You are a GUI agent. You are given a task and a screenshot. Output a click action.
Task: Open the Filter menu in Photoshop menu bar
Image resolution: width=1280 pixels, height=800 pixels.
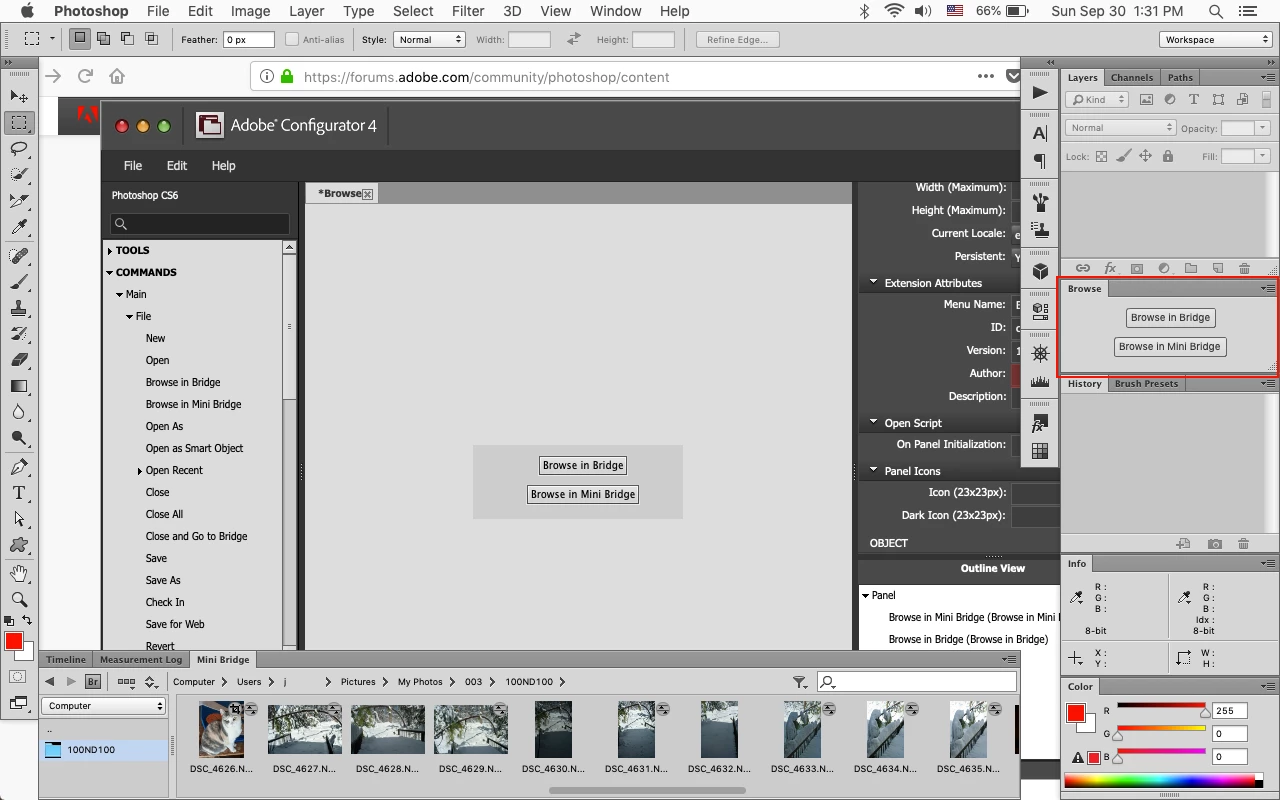click(468, 11)
